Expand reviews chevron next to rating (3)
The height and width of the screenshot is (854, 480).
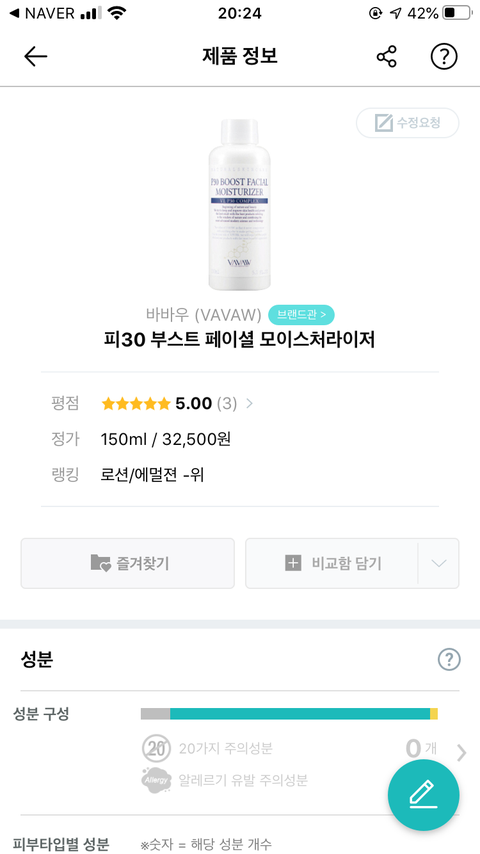(x=250, y=404)
